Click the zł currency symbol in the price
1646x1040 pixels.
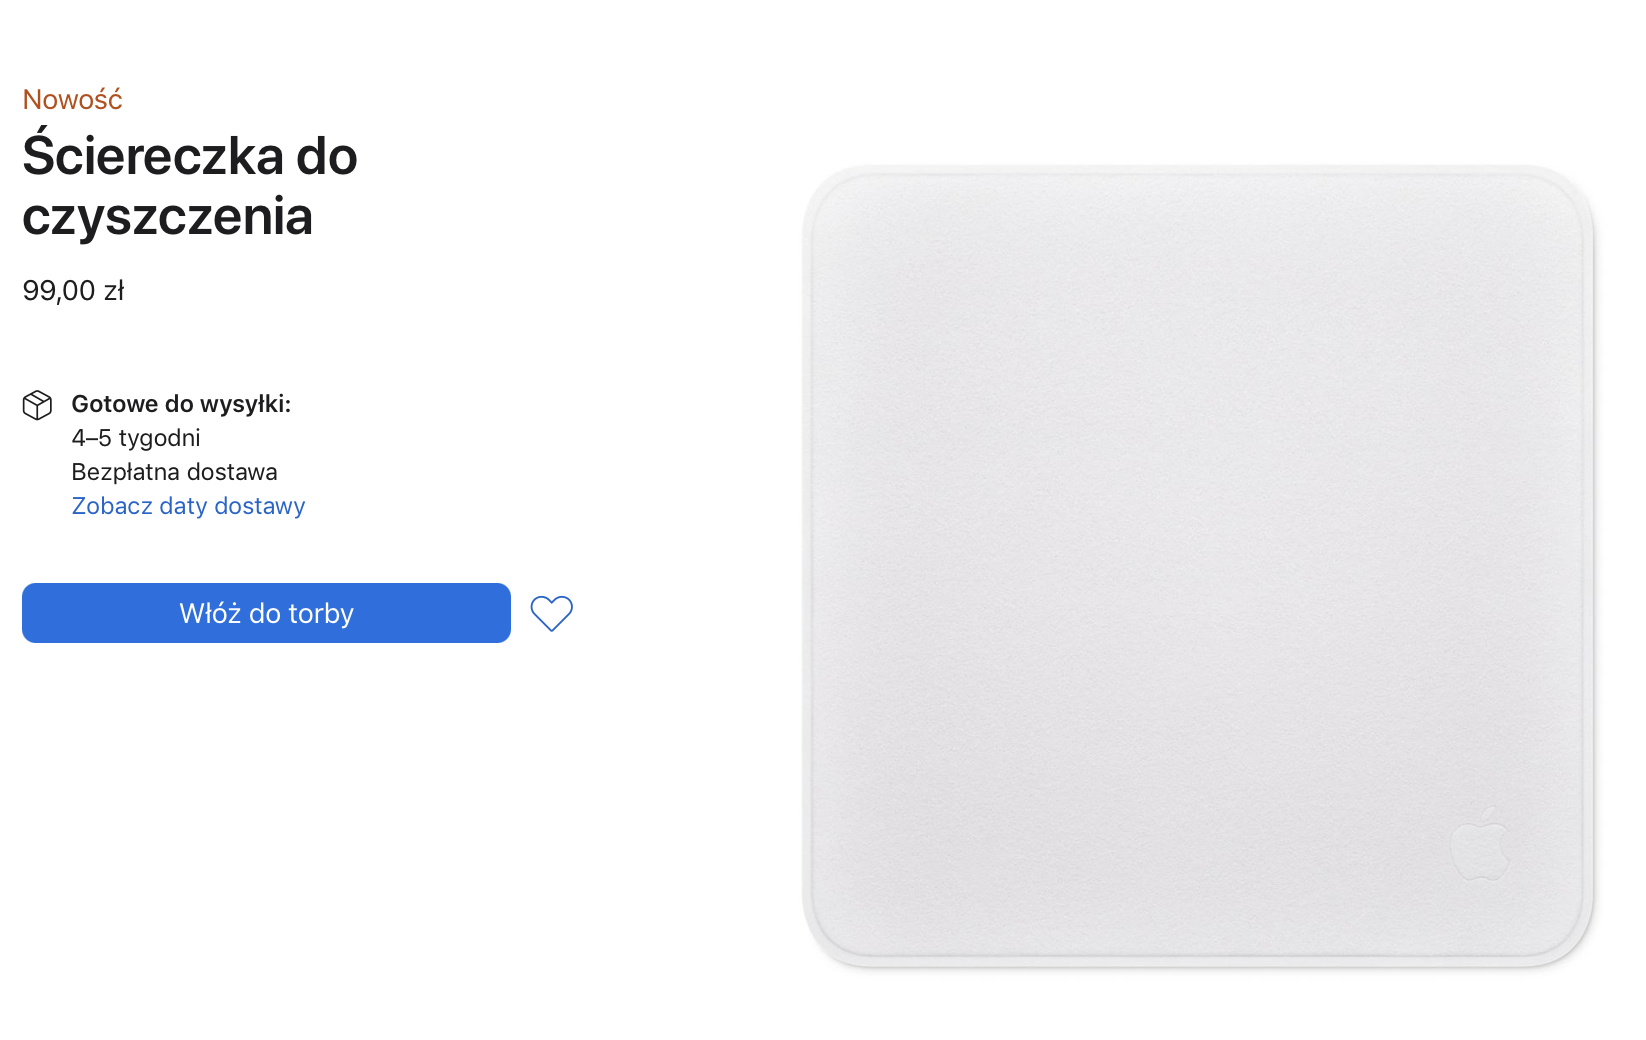click(x=114, y=291)
